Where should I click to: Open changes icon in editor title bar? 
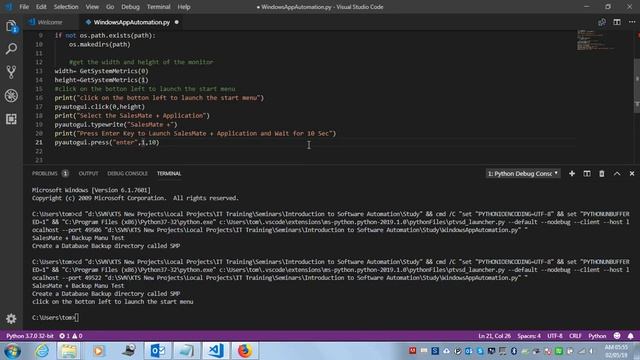pyautogui.click(x=602, y=22)
